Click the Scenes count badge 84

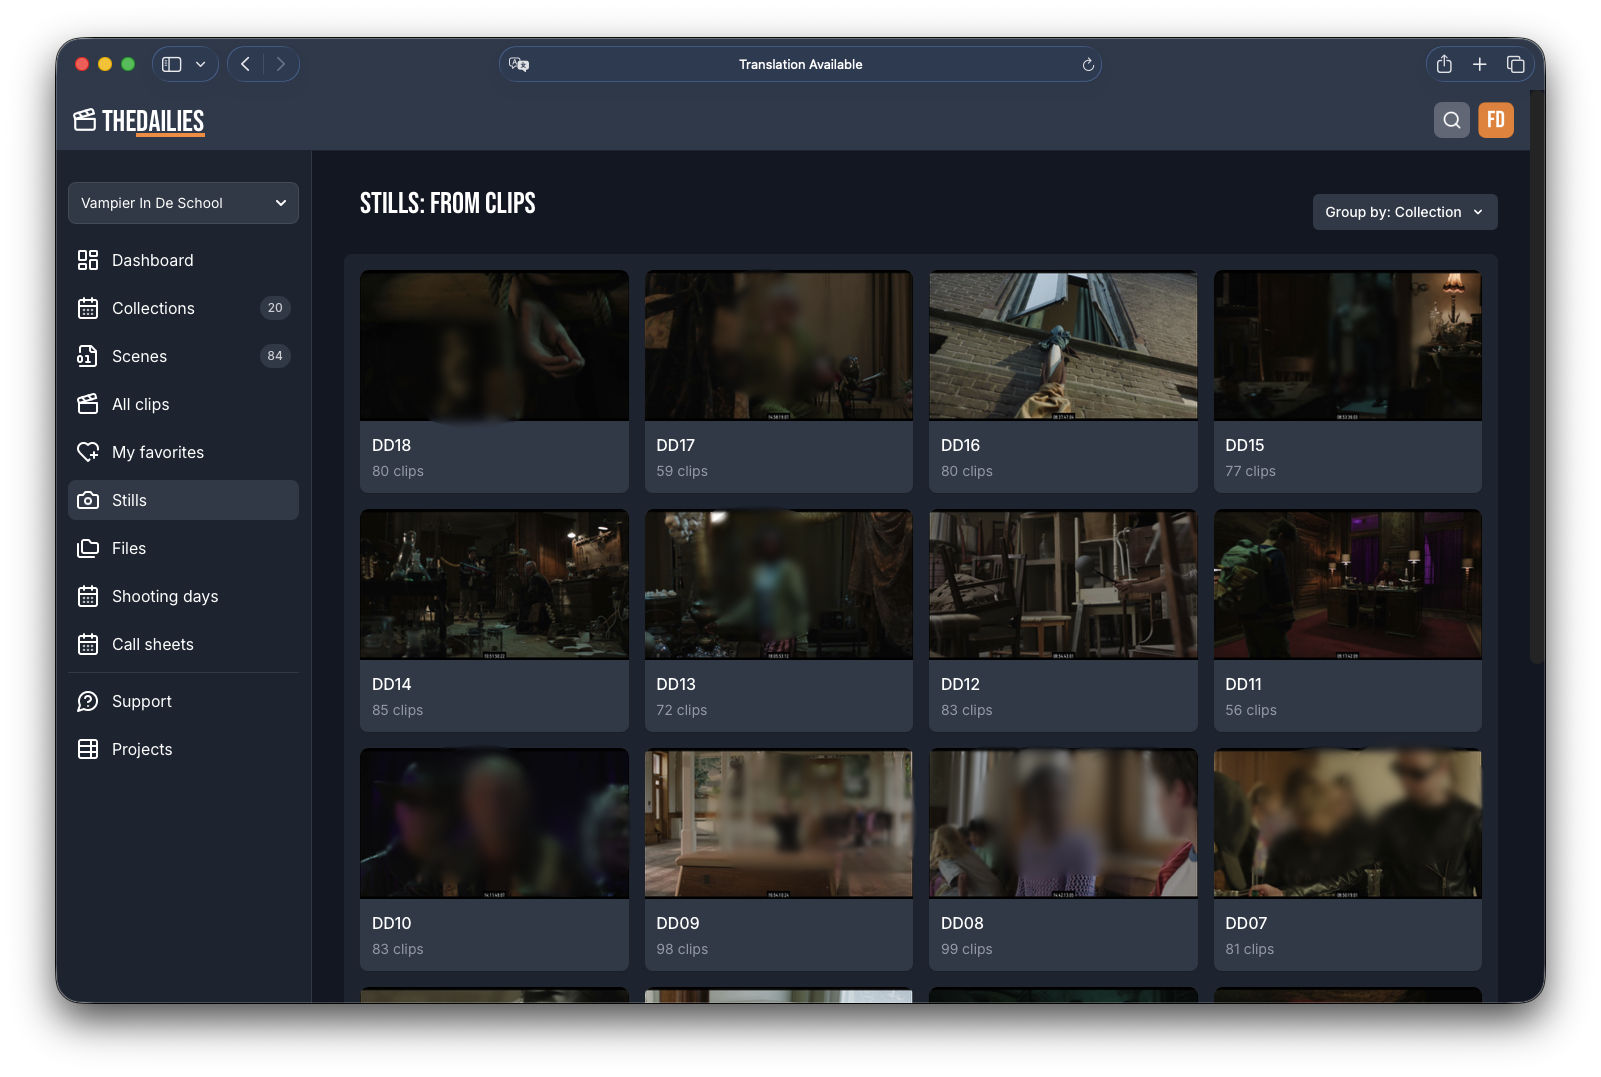point(275,356)
